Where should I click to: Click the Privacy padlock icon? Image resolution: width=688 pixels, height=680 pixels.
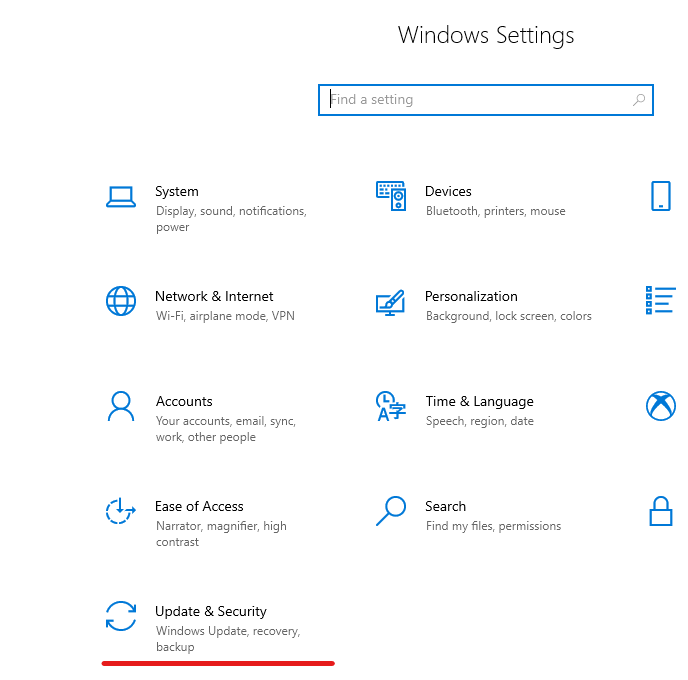tap(660, 511)
